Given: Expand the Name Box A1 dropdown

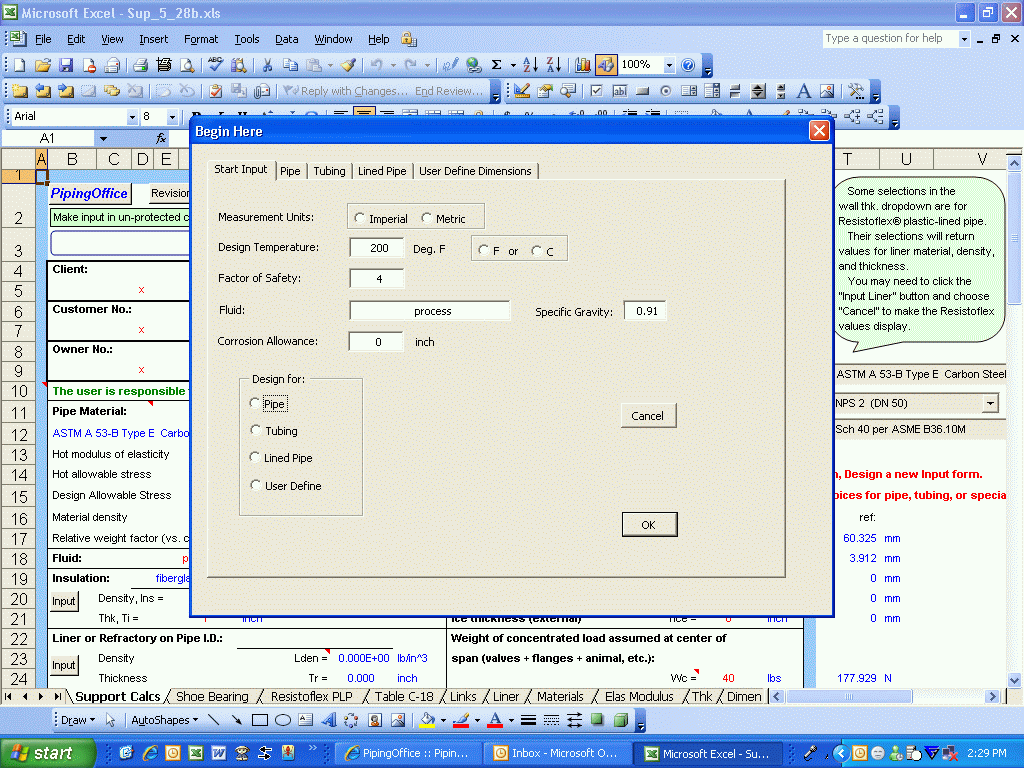Looking at the screenshot, I should click(x=103, y=138).
